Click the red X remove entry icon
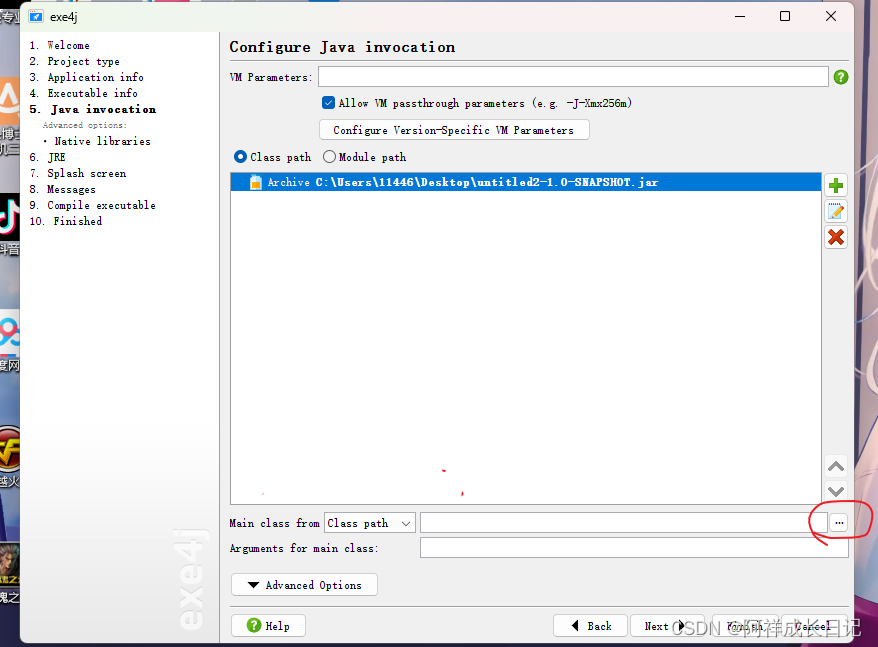878x647 pixels. click(836, 237)
